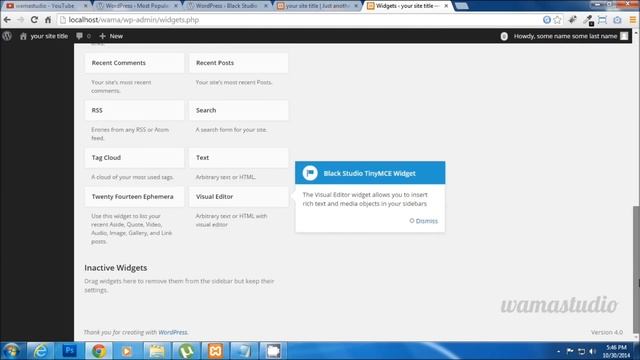Open the New content menu
The height and width of the screenshot is (360, 640).
[x=111, y=36]
